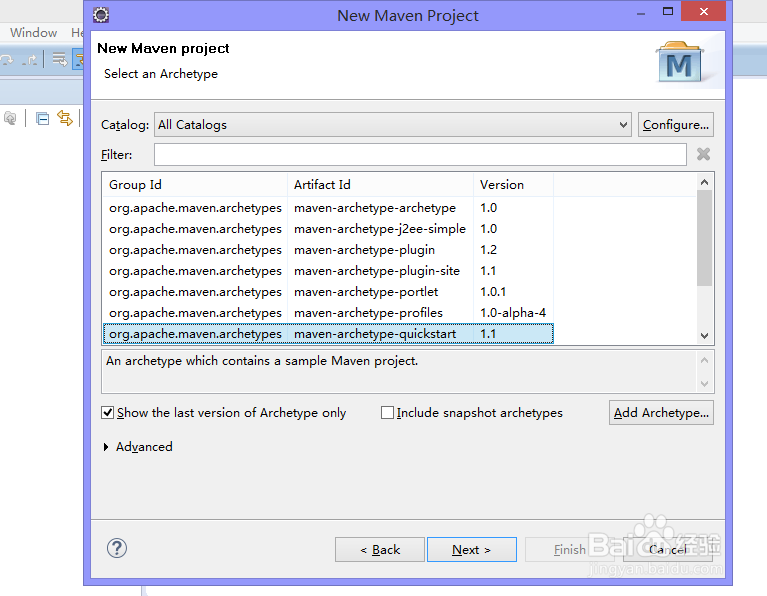Select maven-archetype-j2ee-simple row
The width and height of the screenshot is (767, 596).
[328, 229]
